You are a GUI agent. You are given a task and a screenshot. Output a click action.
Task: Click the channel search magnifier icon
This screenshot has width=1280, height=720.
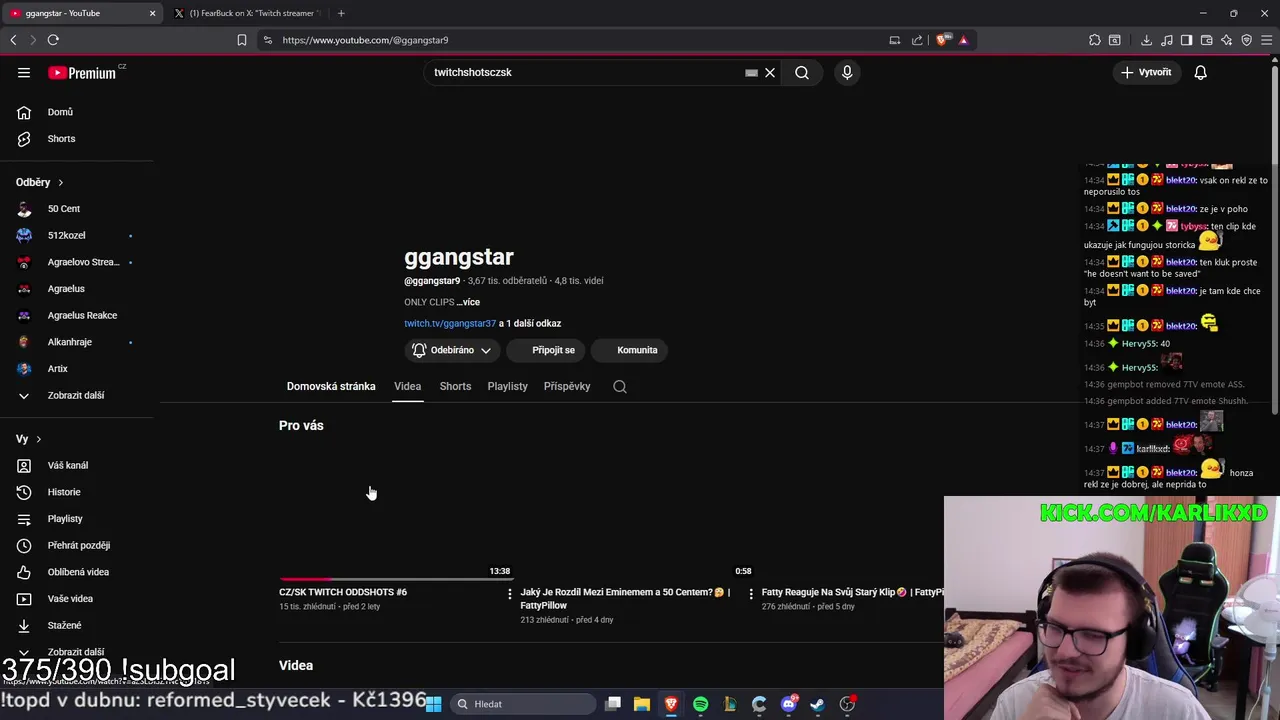pyautogui.click(x=620, y=386)
